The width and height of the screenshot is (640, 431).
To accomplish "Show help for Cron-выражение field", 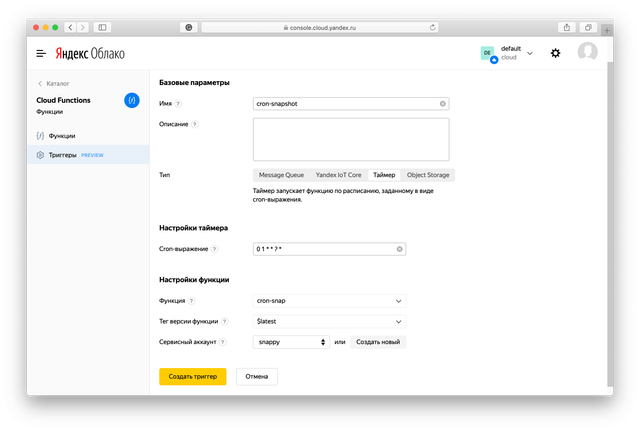I will pos(215,249).
